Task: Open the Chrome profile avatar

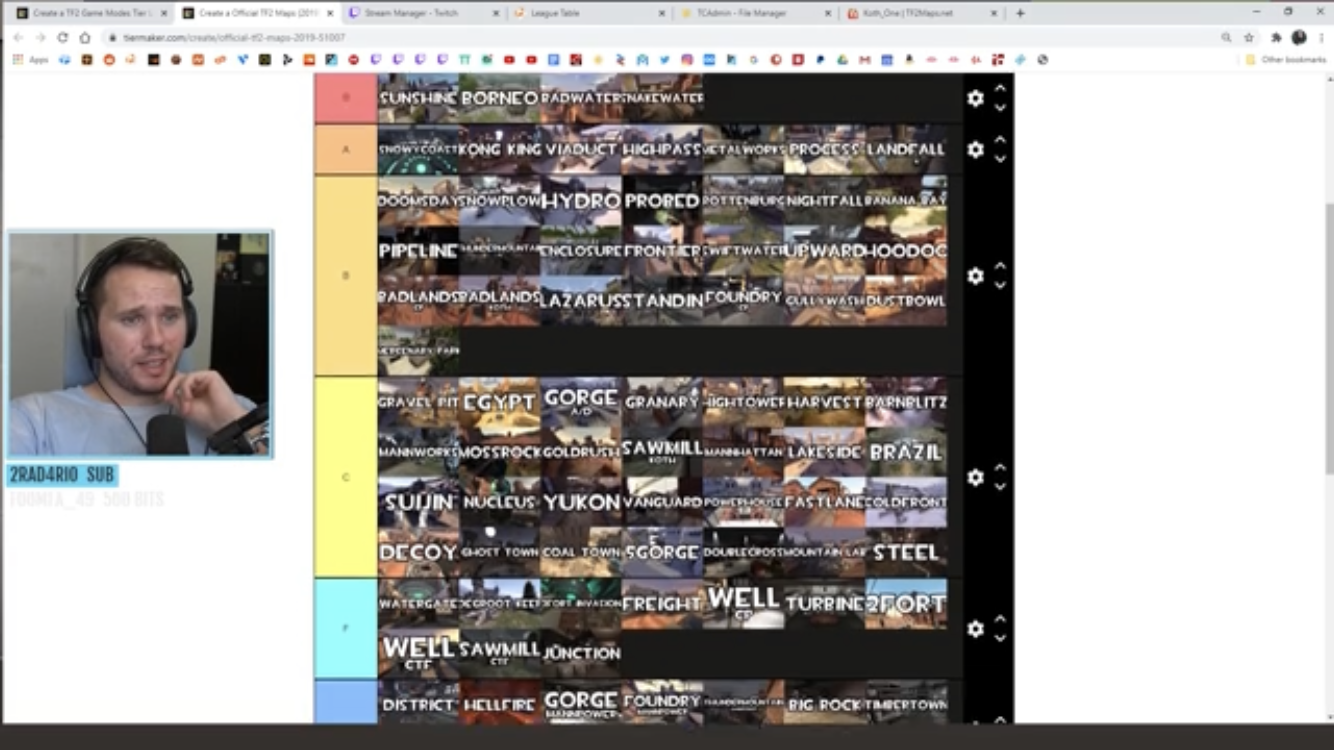Action: [1299, 37]
